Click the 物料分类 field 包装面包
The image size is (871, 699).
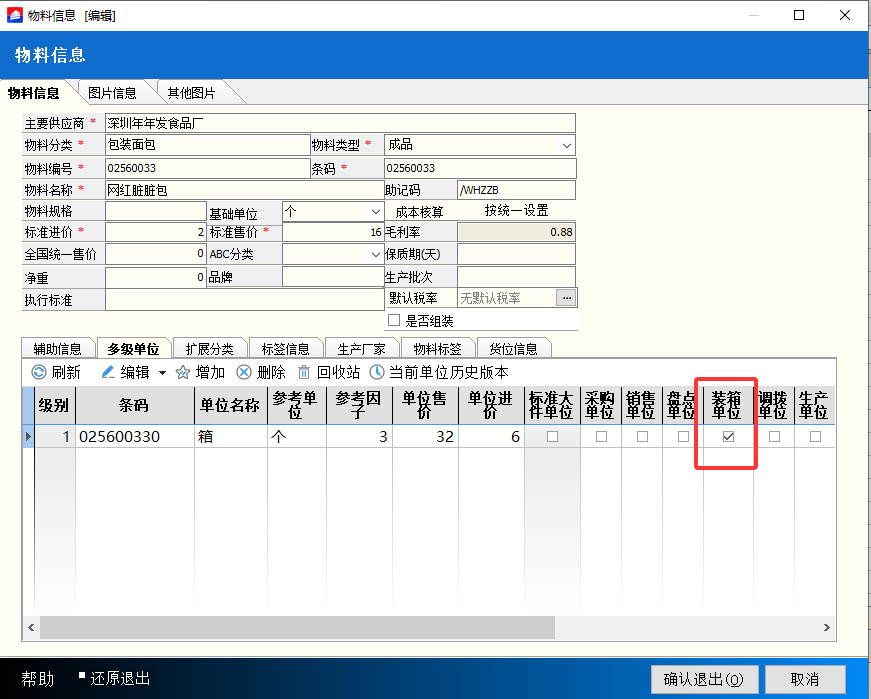[x=207, y=145]
